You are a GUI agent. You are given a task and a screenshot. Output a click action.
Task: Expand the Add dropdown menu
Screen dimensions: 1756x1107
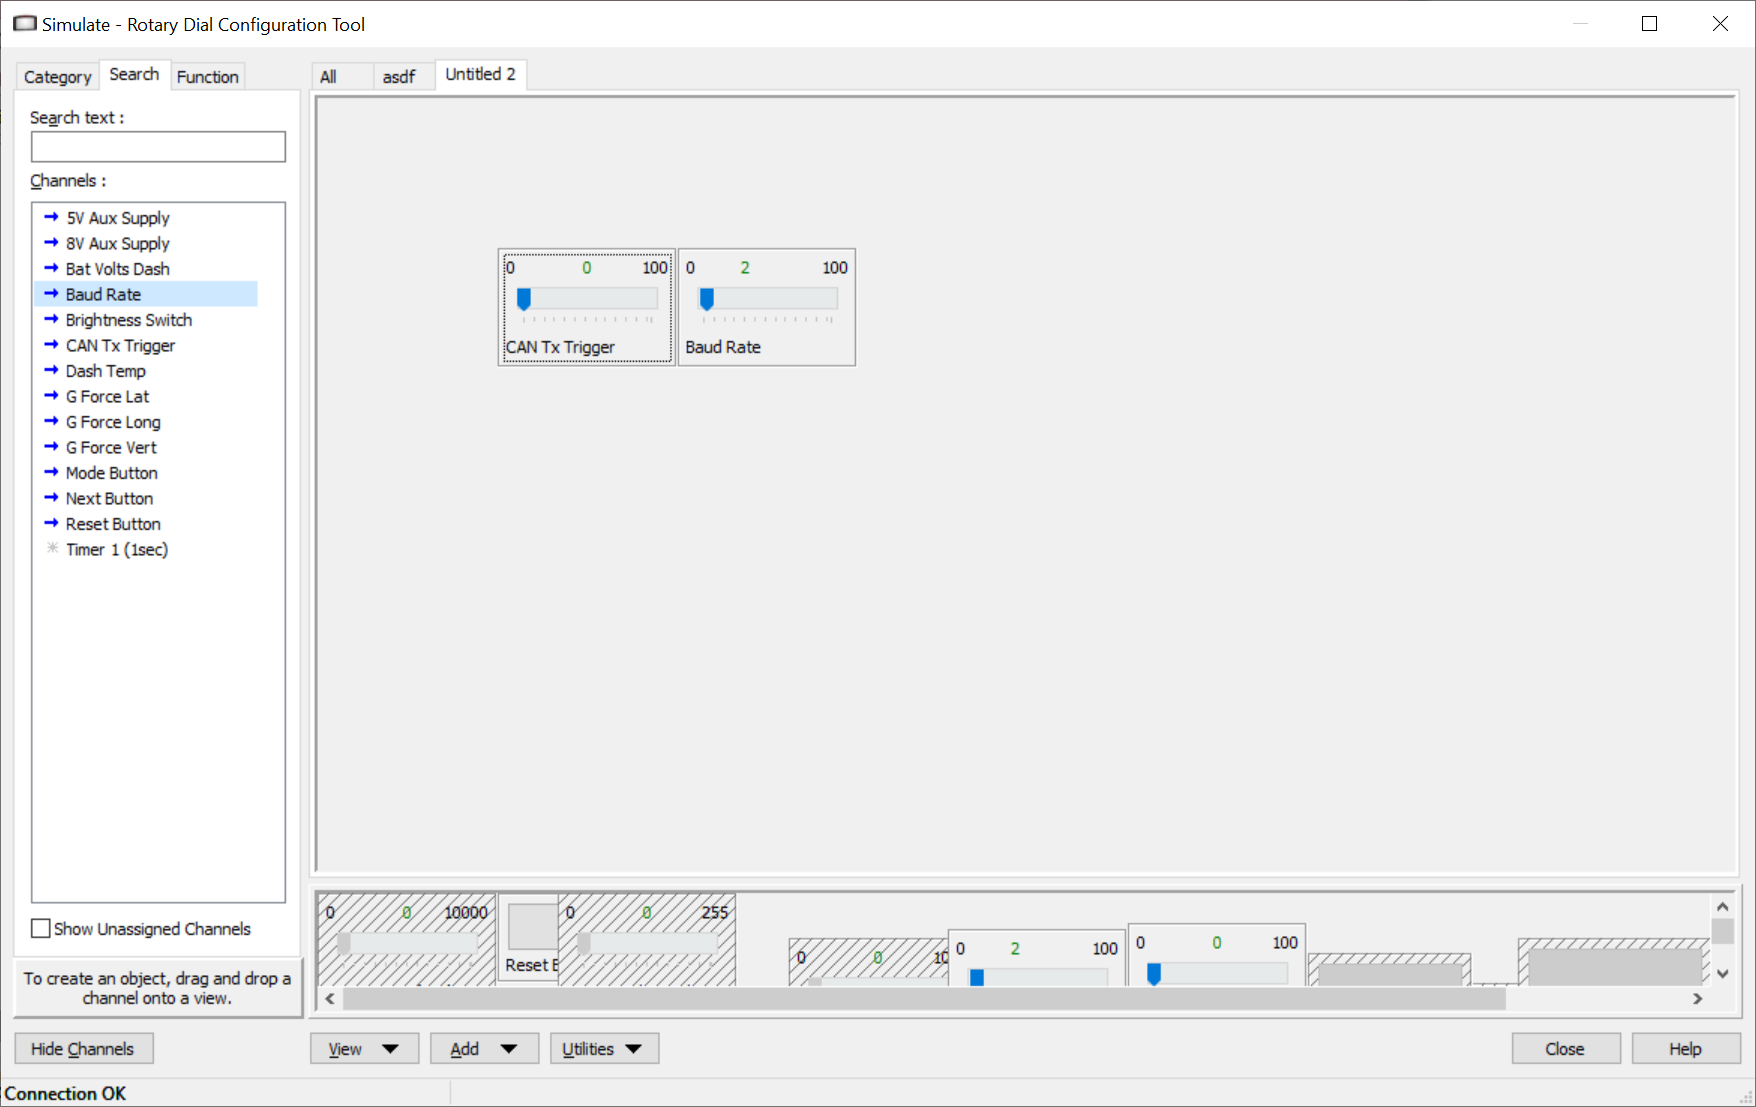point(484,1048)
